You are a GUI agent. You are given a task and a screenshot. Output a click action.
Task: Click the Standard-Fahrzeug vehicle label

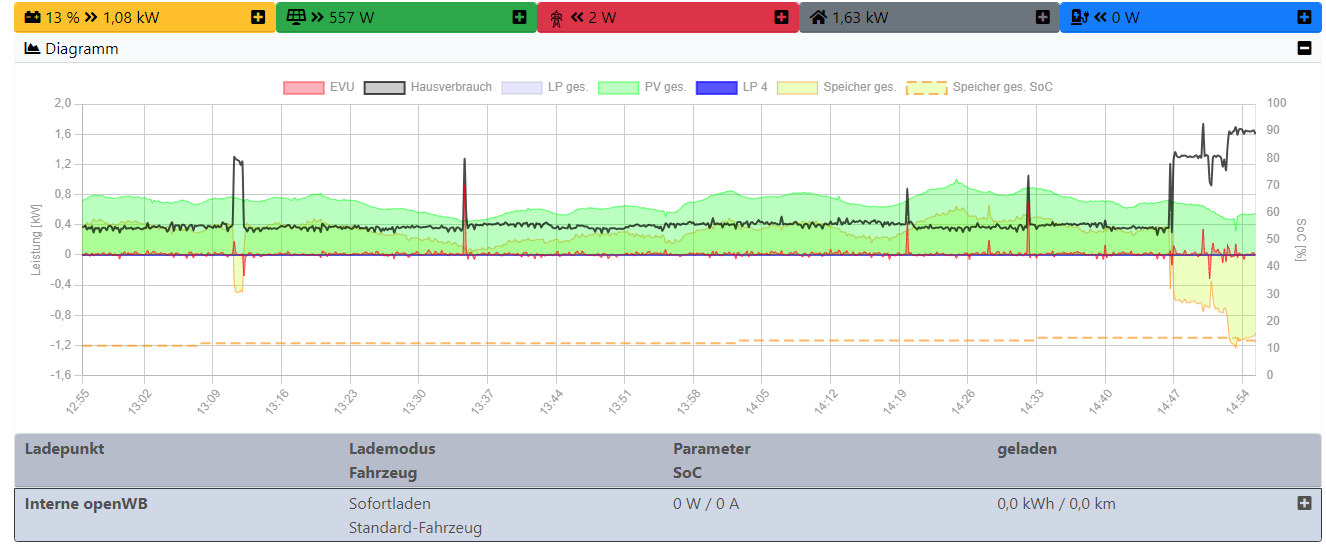(415, 527)
